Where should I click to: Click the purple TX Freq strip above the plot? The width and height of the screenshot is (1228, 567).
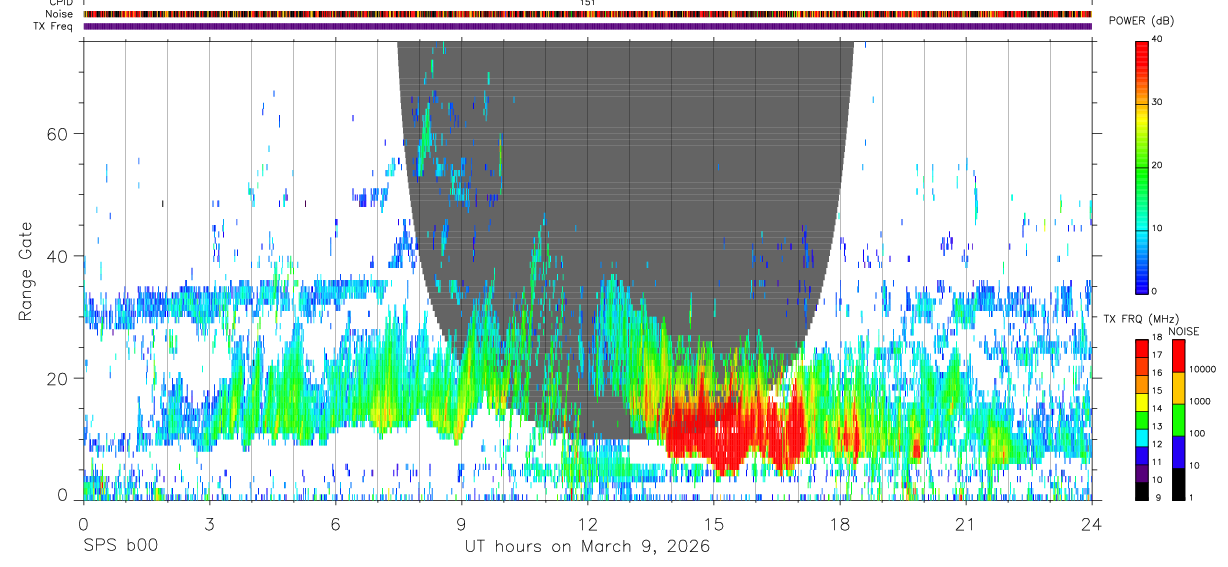pos(588,26)
